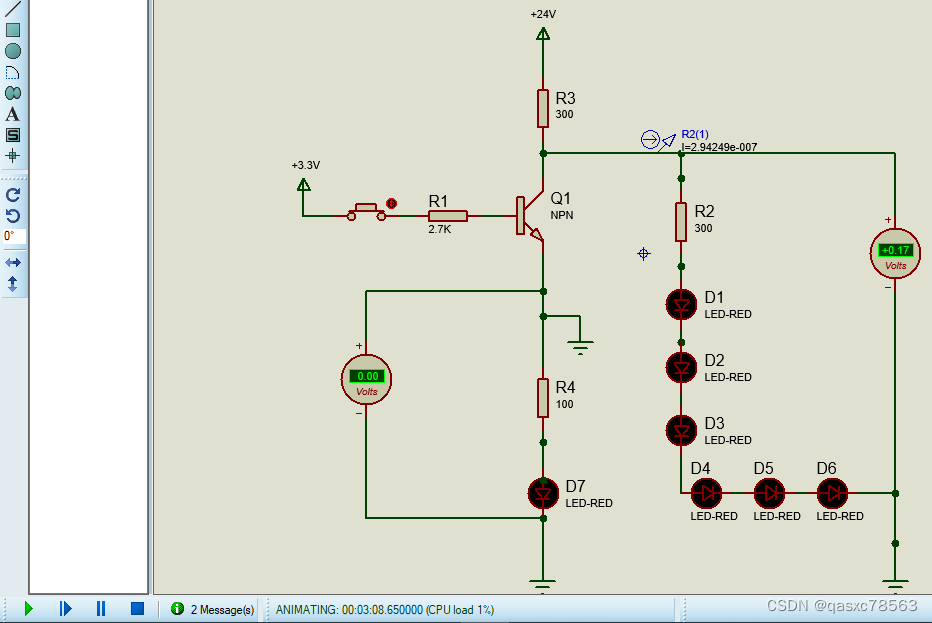This screenshot has width=932, height=623.
Task: Click the ANIMATING status text
Action: coord(385,610)
